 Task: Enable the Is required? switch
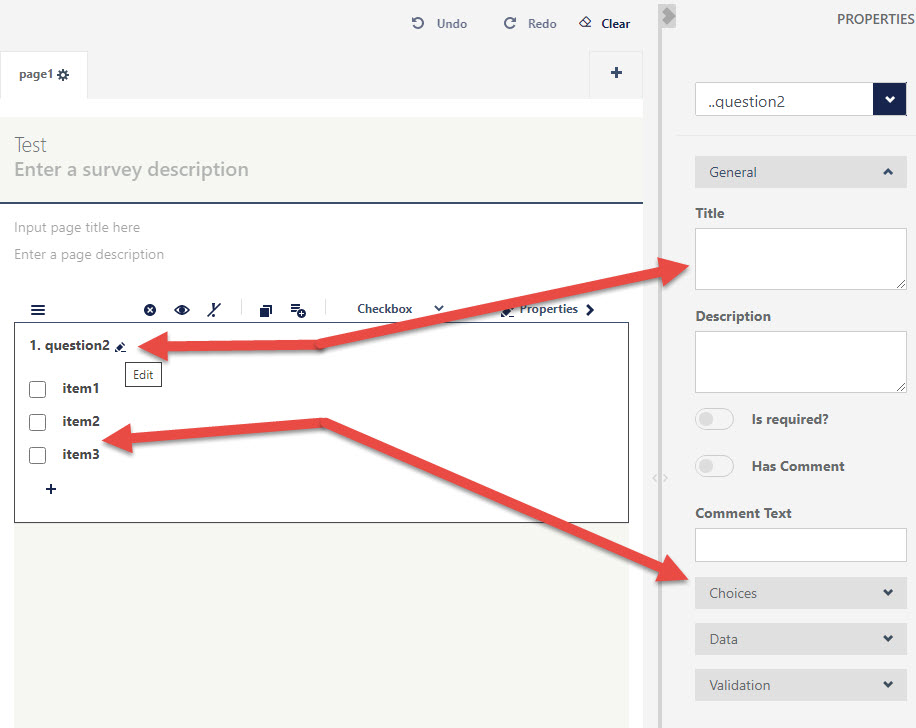pyautogui.click(x=714, y=420)
